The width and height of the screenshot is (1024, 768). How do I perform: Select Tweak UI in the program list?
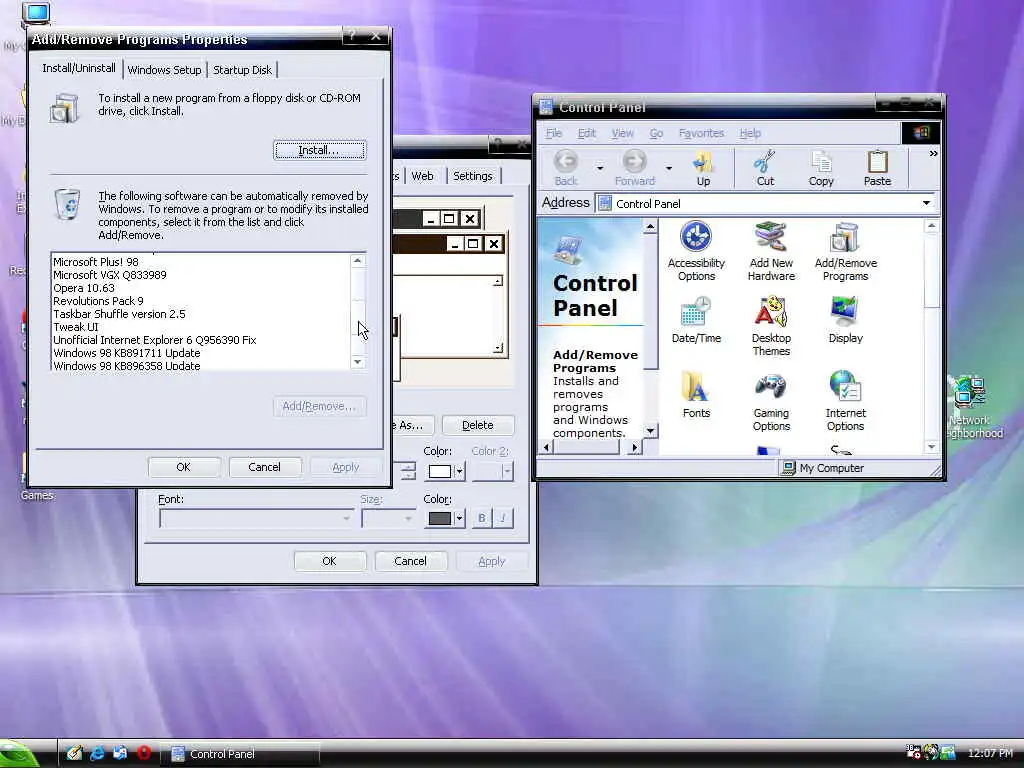[76, 327]
